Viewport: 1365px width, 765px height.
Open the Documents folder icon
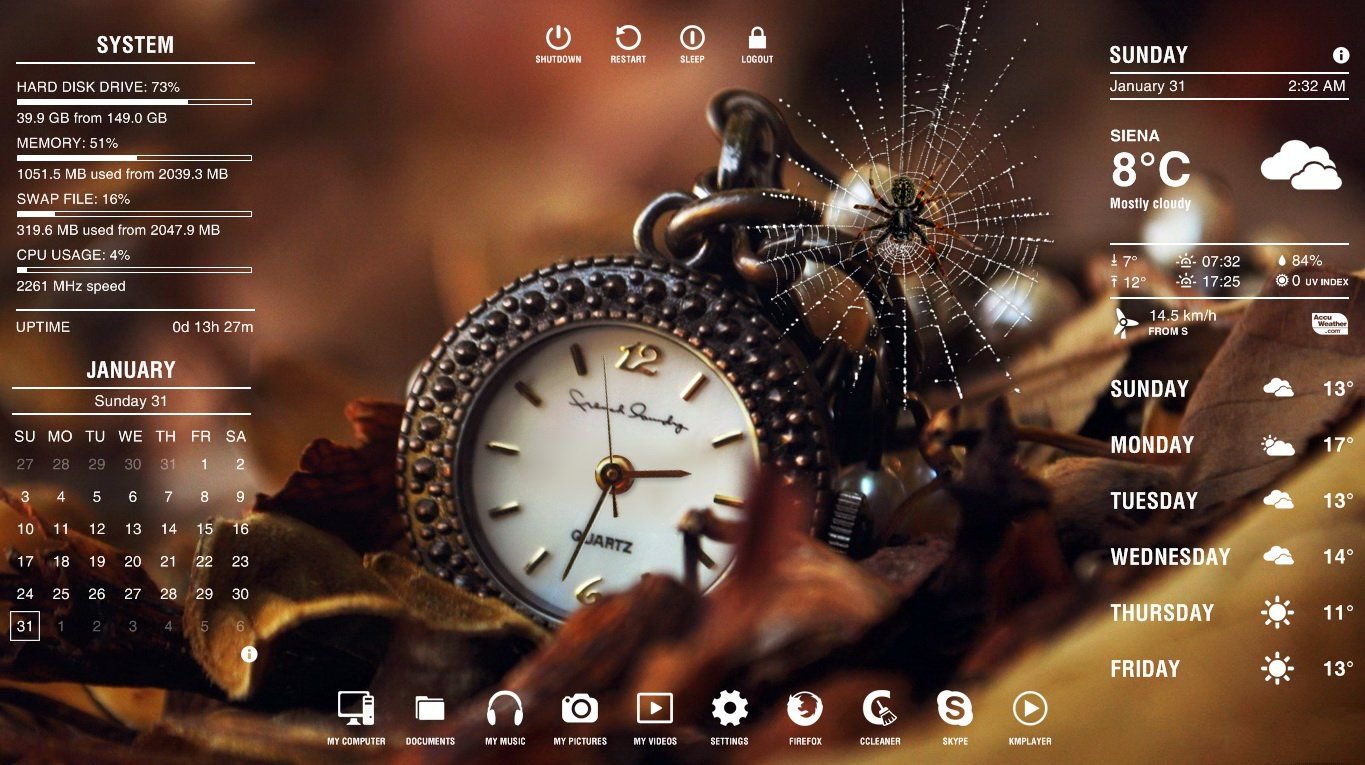pos(430,709)
